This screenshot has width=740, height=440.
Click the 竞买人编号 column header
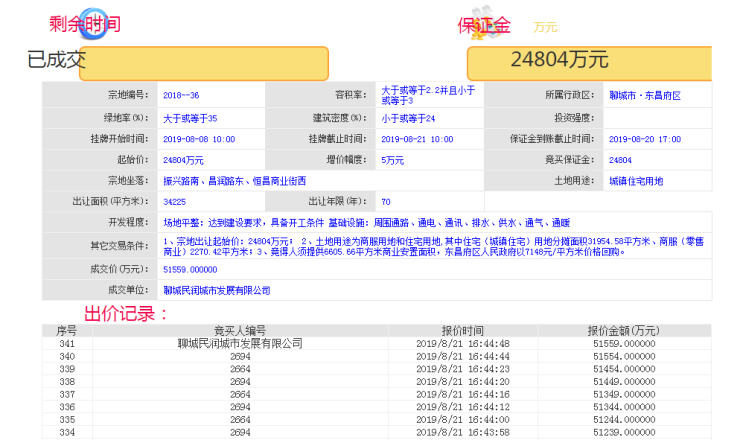pyautogui.click(x=240, y=330)
